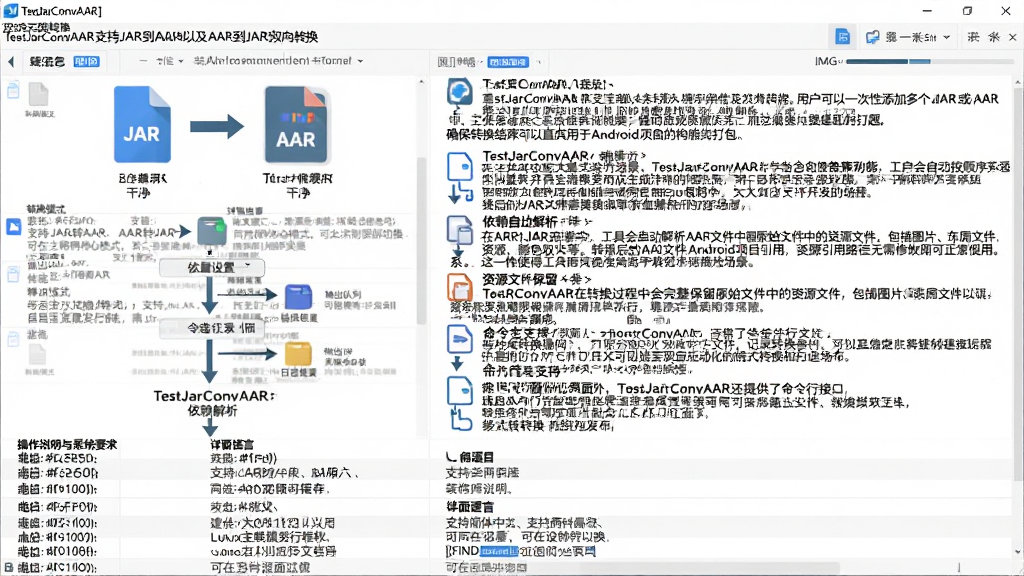The width and height of the screenshot is (1024, 576).
Task: Click the gray file icon under the left toolbar
Action: pos(39,95)
